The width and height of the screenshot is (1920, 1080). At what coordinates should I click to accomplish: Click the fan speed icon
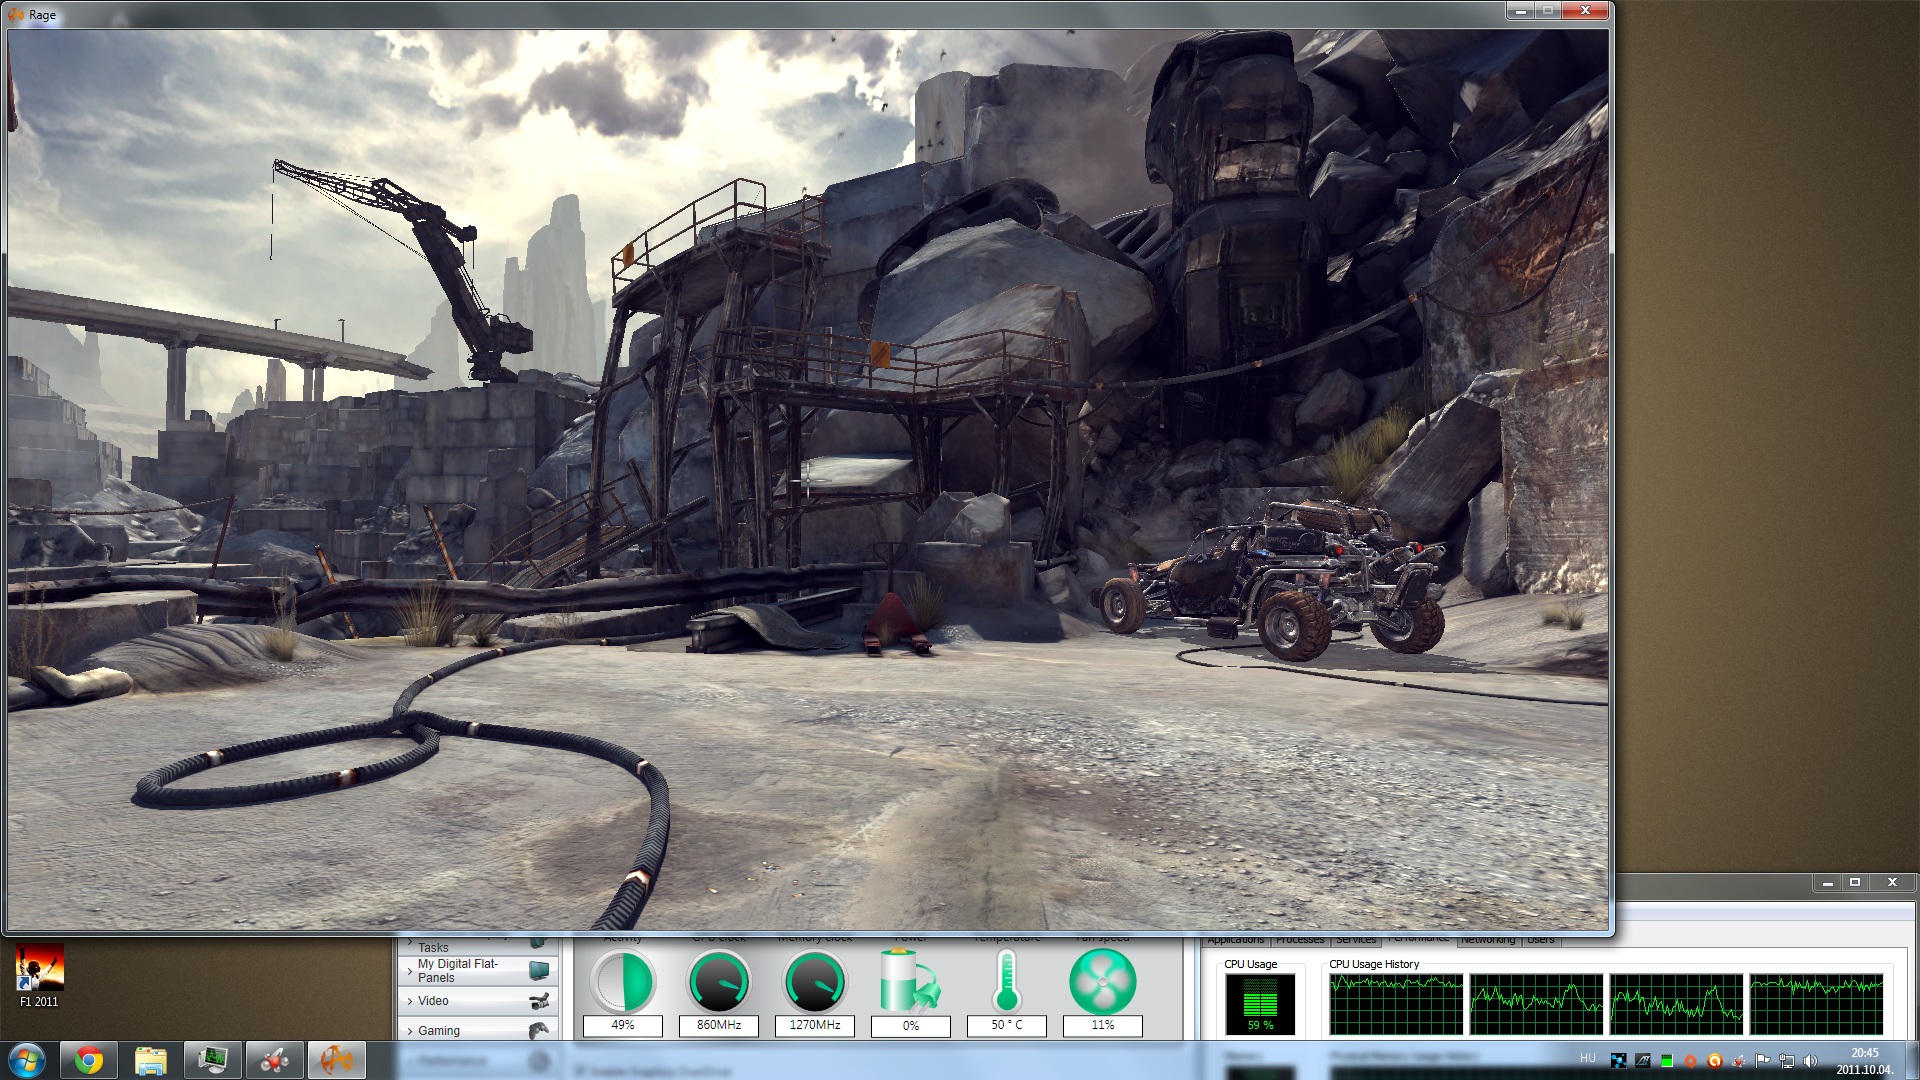point(1102,981)
